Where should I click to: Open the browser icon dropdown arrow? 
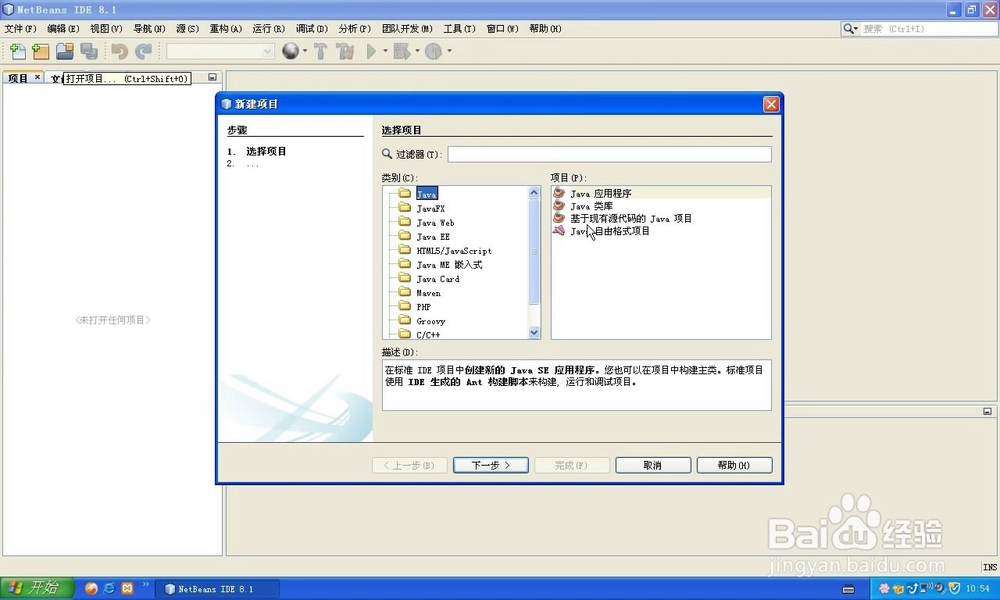point(305,51)
